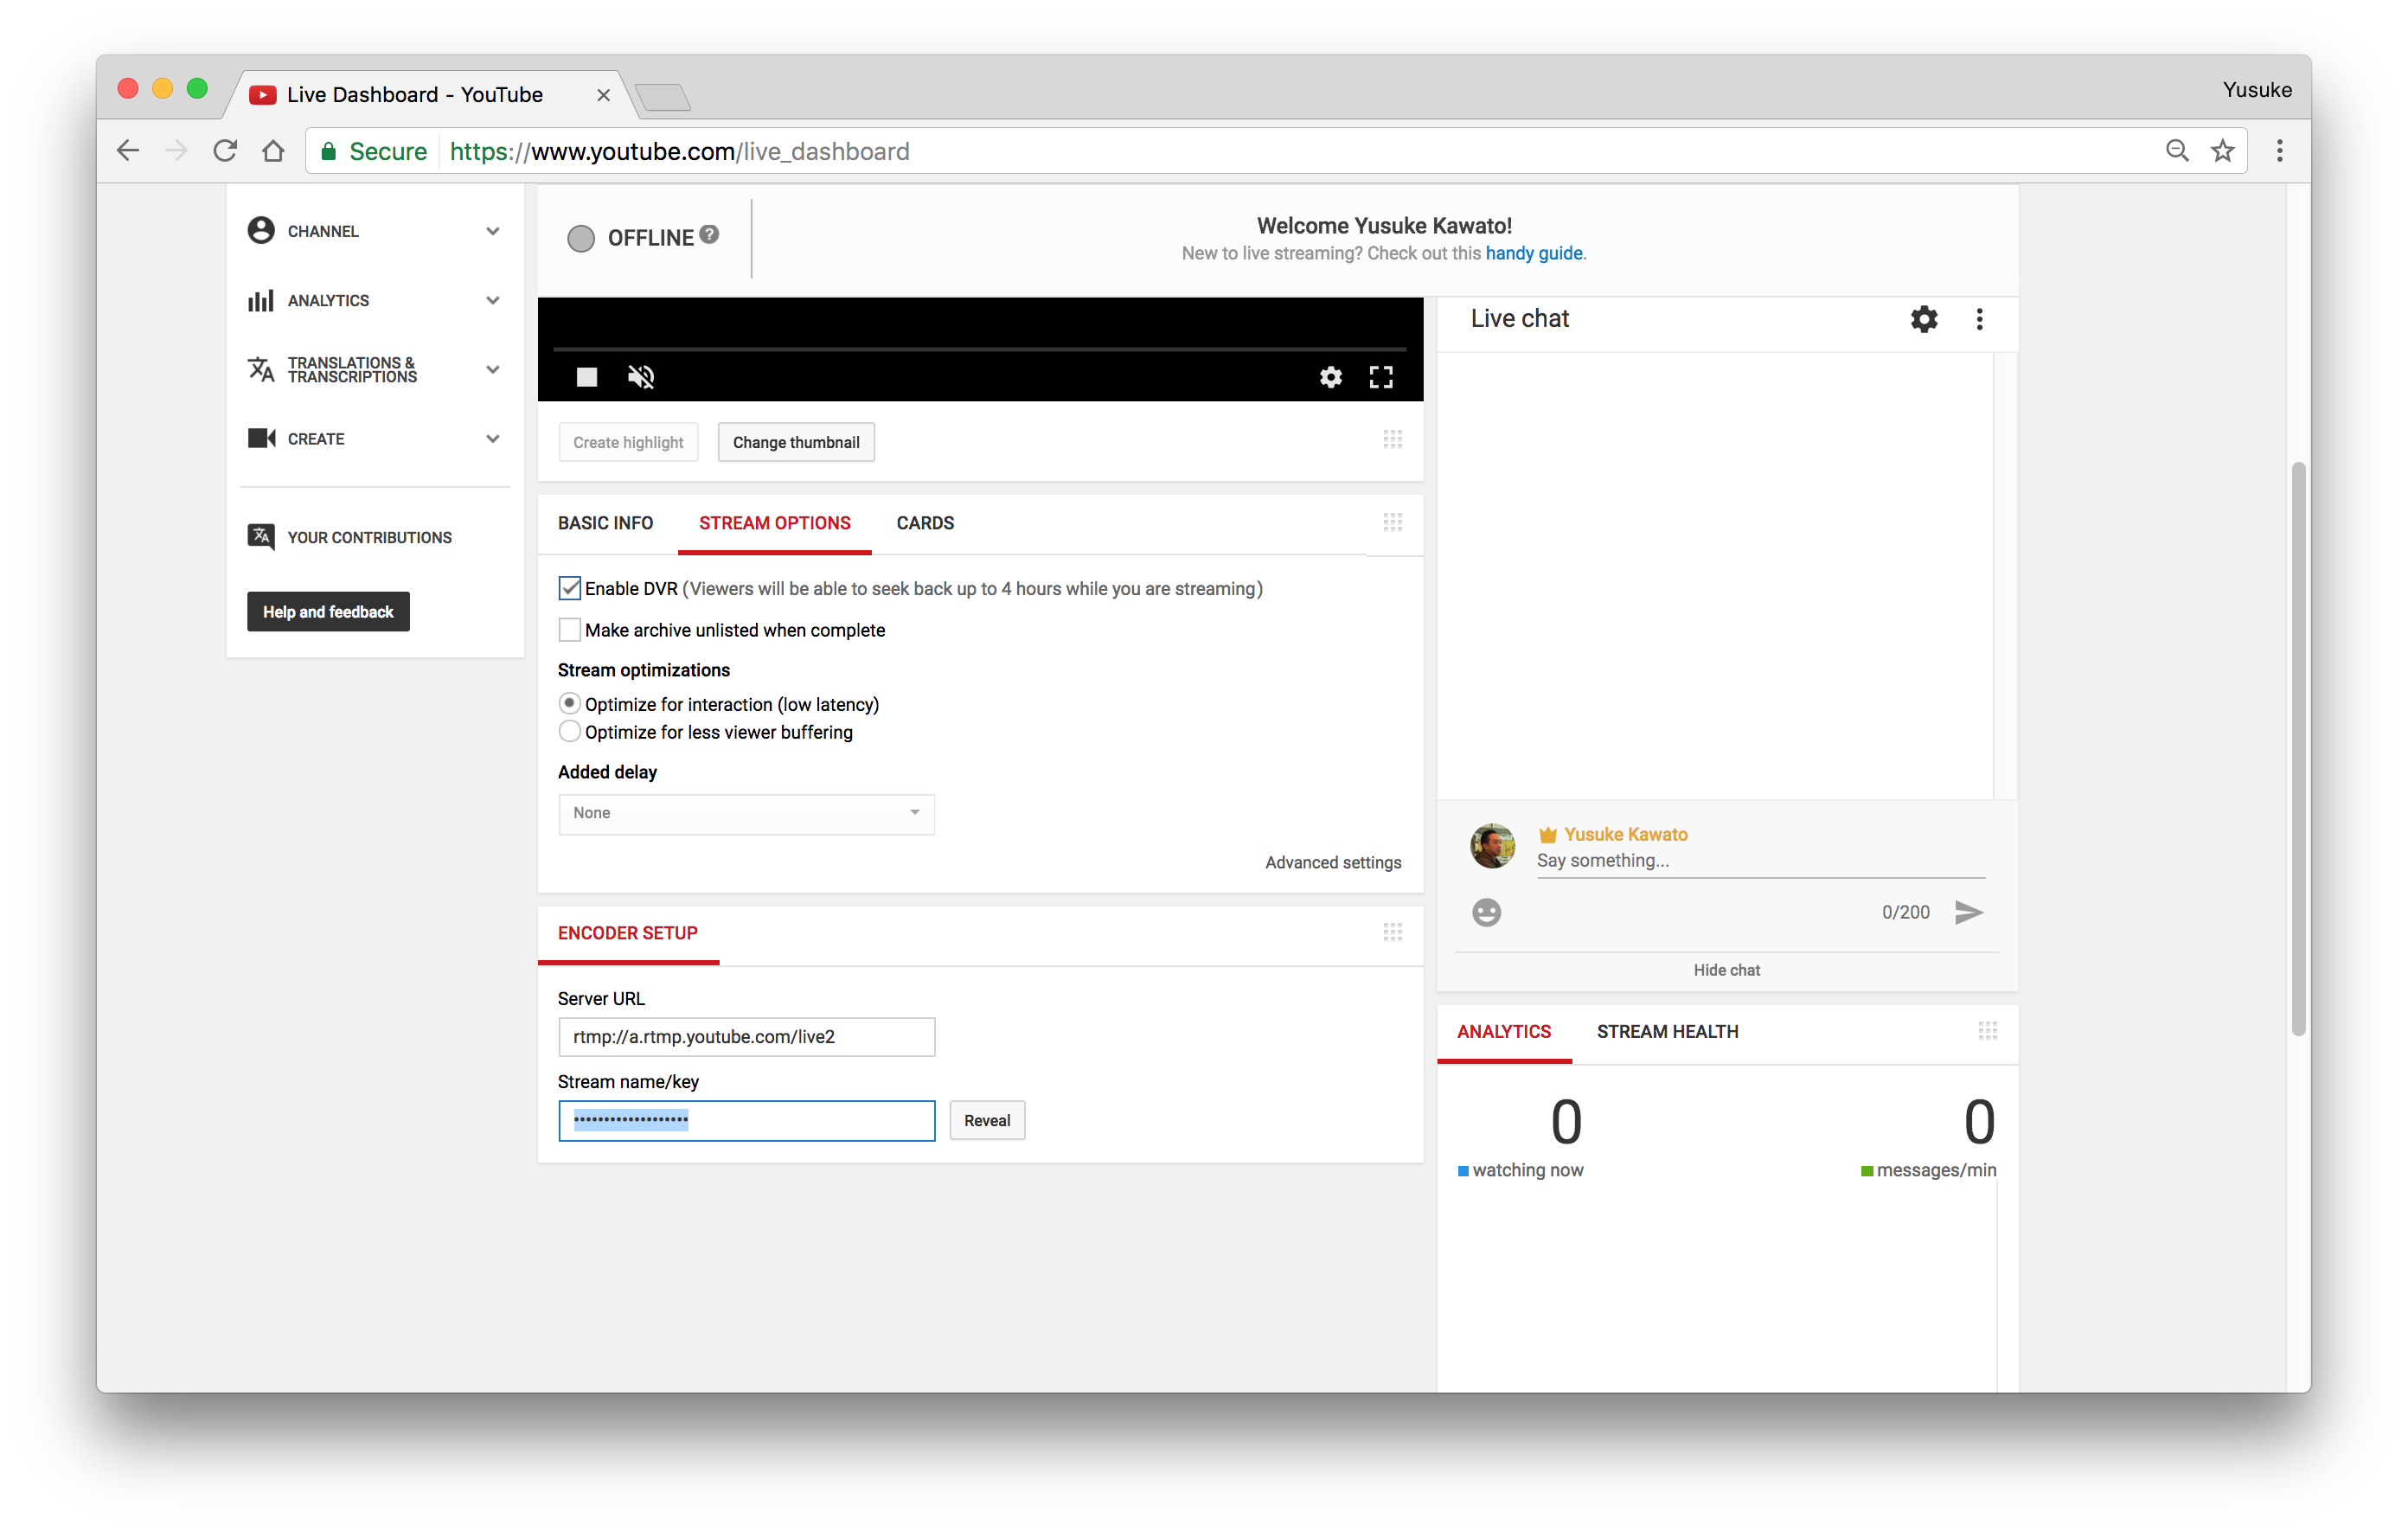
Task: Go to the home page icon
Action: 273,151
